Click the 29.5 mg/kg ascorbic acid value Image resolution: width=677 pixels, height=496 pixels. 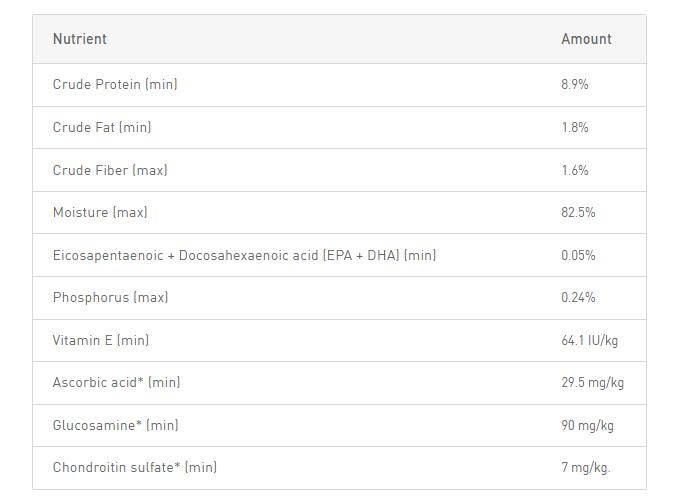click(592, 382)
